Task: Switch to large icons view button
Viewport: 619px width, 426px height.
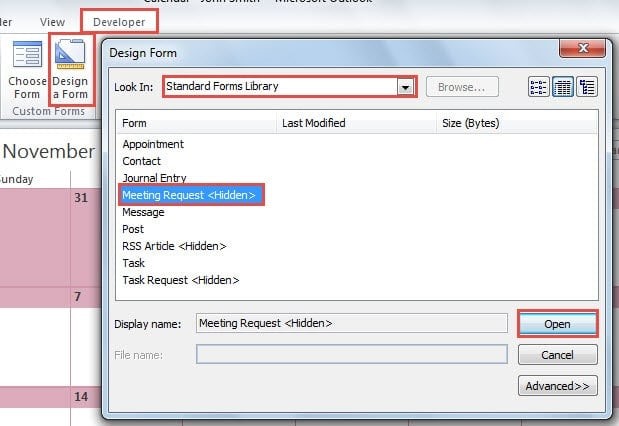Action: [539, 87]
